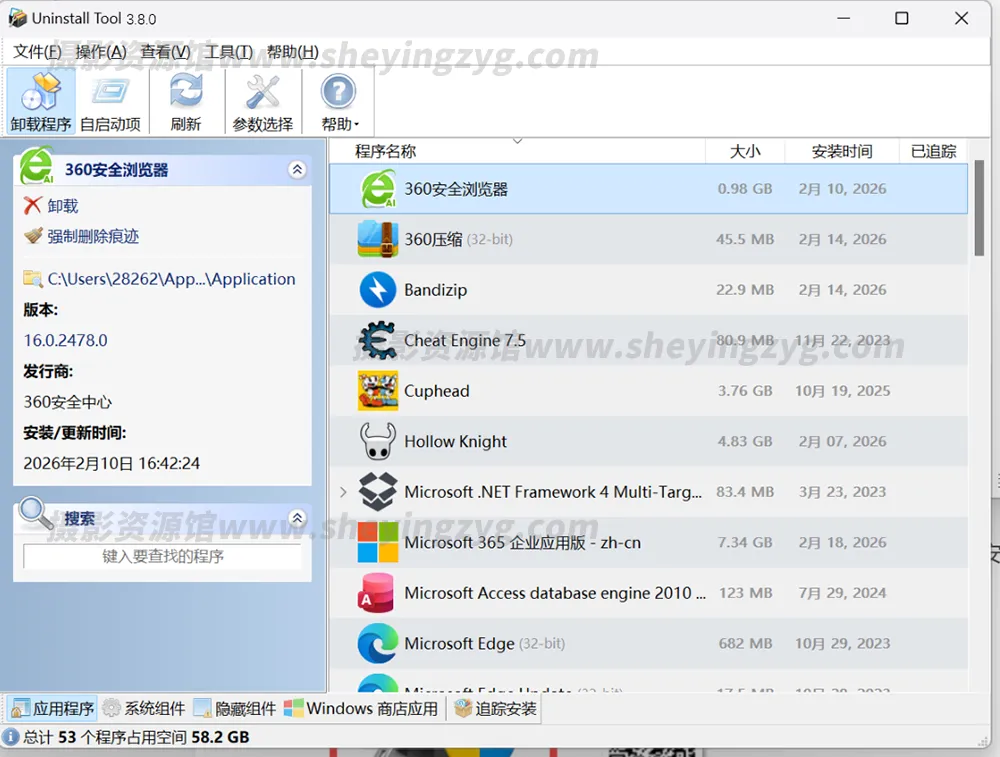Image resolution: width=1000 pixels, height=757 pixels.
Task: Select Microsoft 365 企业应用版 - zh-cn text
Action: pyautogui.click(x=522, y=543)
